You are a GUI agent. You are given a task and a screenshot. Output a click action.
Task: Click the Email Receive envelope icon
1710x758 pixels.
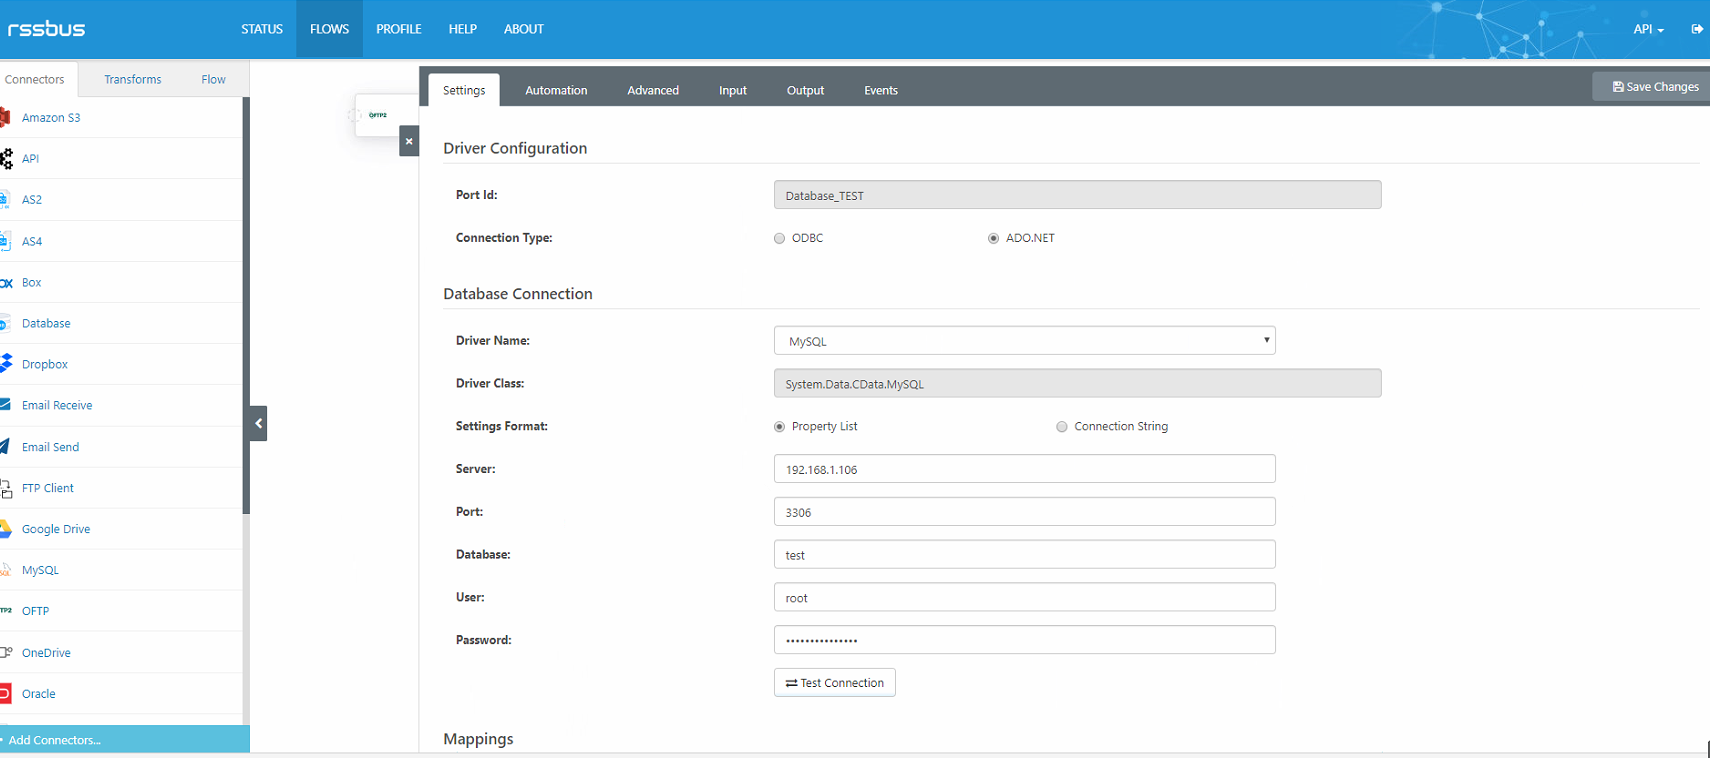click(5, 405)
